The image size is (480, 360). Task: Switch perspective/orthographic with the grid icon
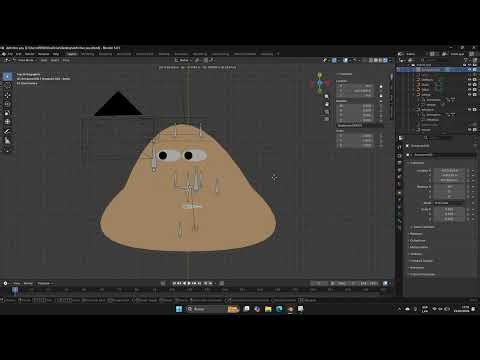(326, 119)
